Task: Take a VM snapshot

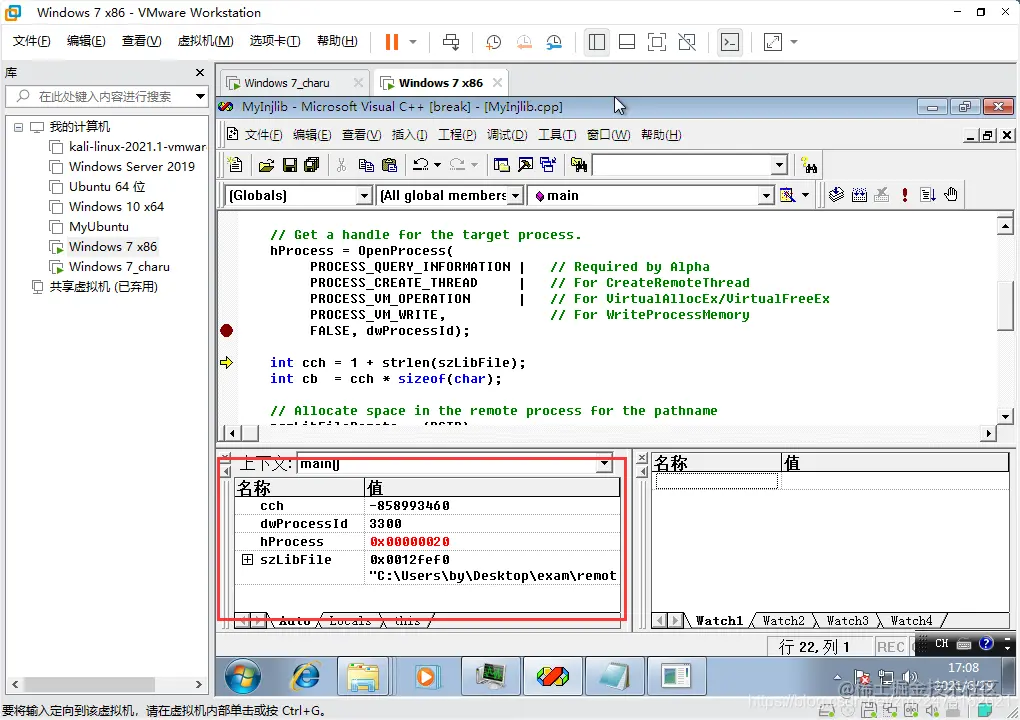Action: (x=493, y=42)
